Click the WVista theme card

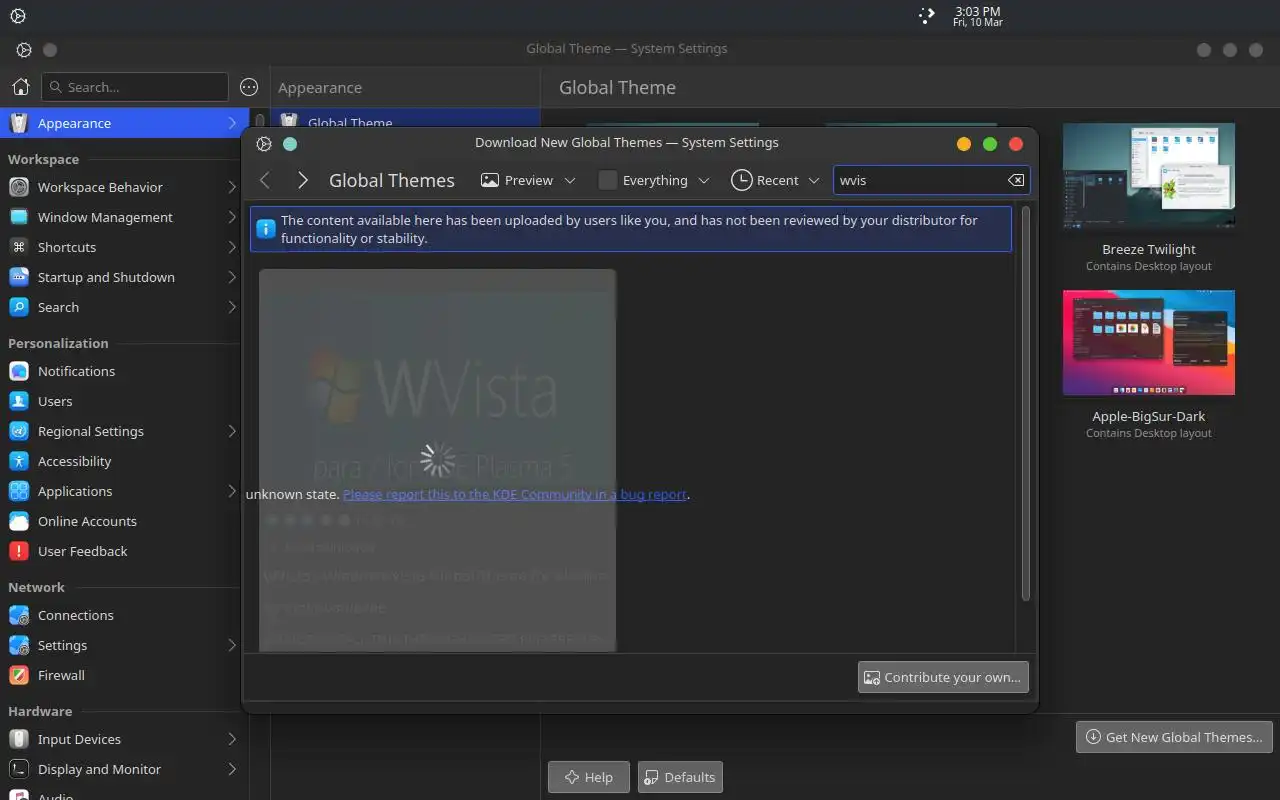pyautogui.click(x=437, y=460)
